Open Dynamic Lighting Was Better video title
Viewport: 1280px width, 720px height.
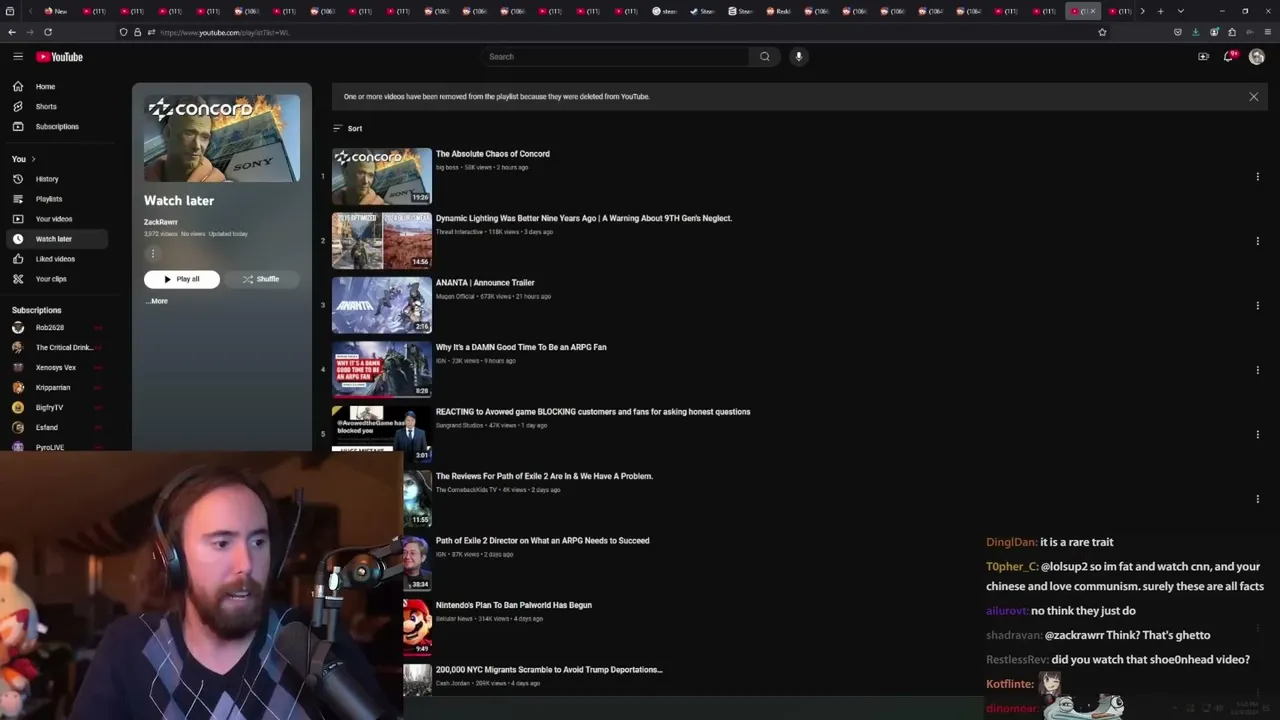(584, 218)
